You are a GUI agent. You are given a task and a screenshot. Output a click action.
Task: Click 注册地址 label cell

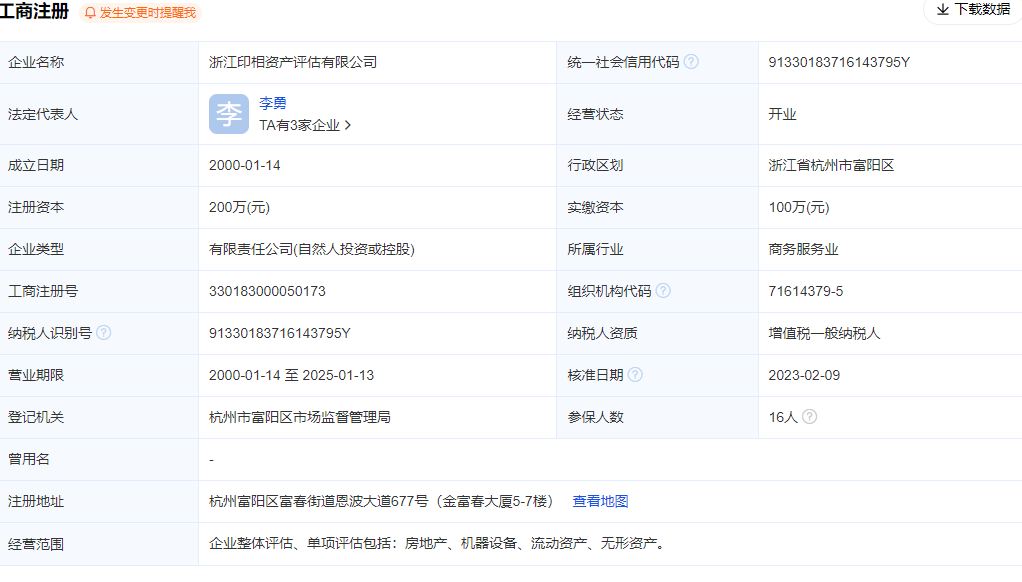point(99,501)
